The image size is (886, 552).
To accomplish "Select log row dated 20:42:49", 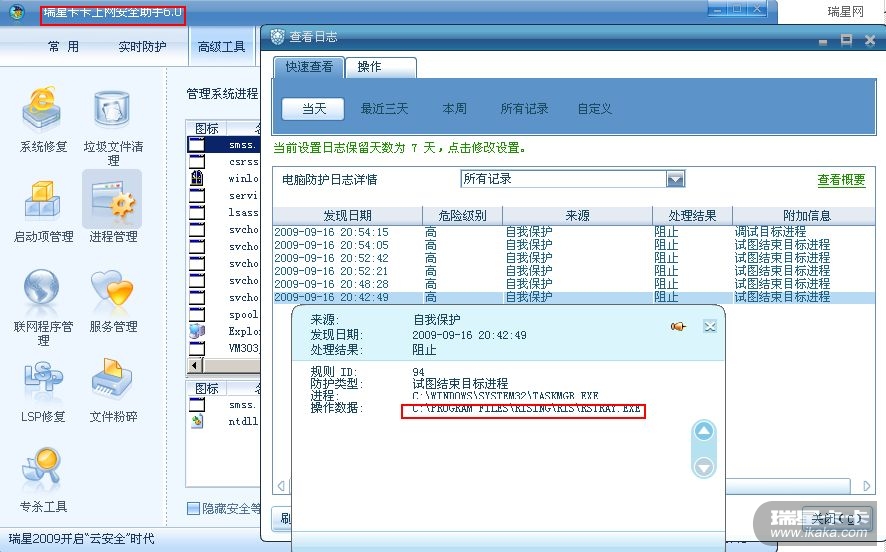I will coord(574,297).
